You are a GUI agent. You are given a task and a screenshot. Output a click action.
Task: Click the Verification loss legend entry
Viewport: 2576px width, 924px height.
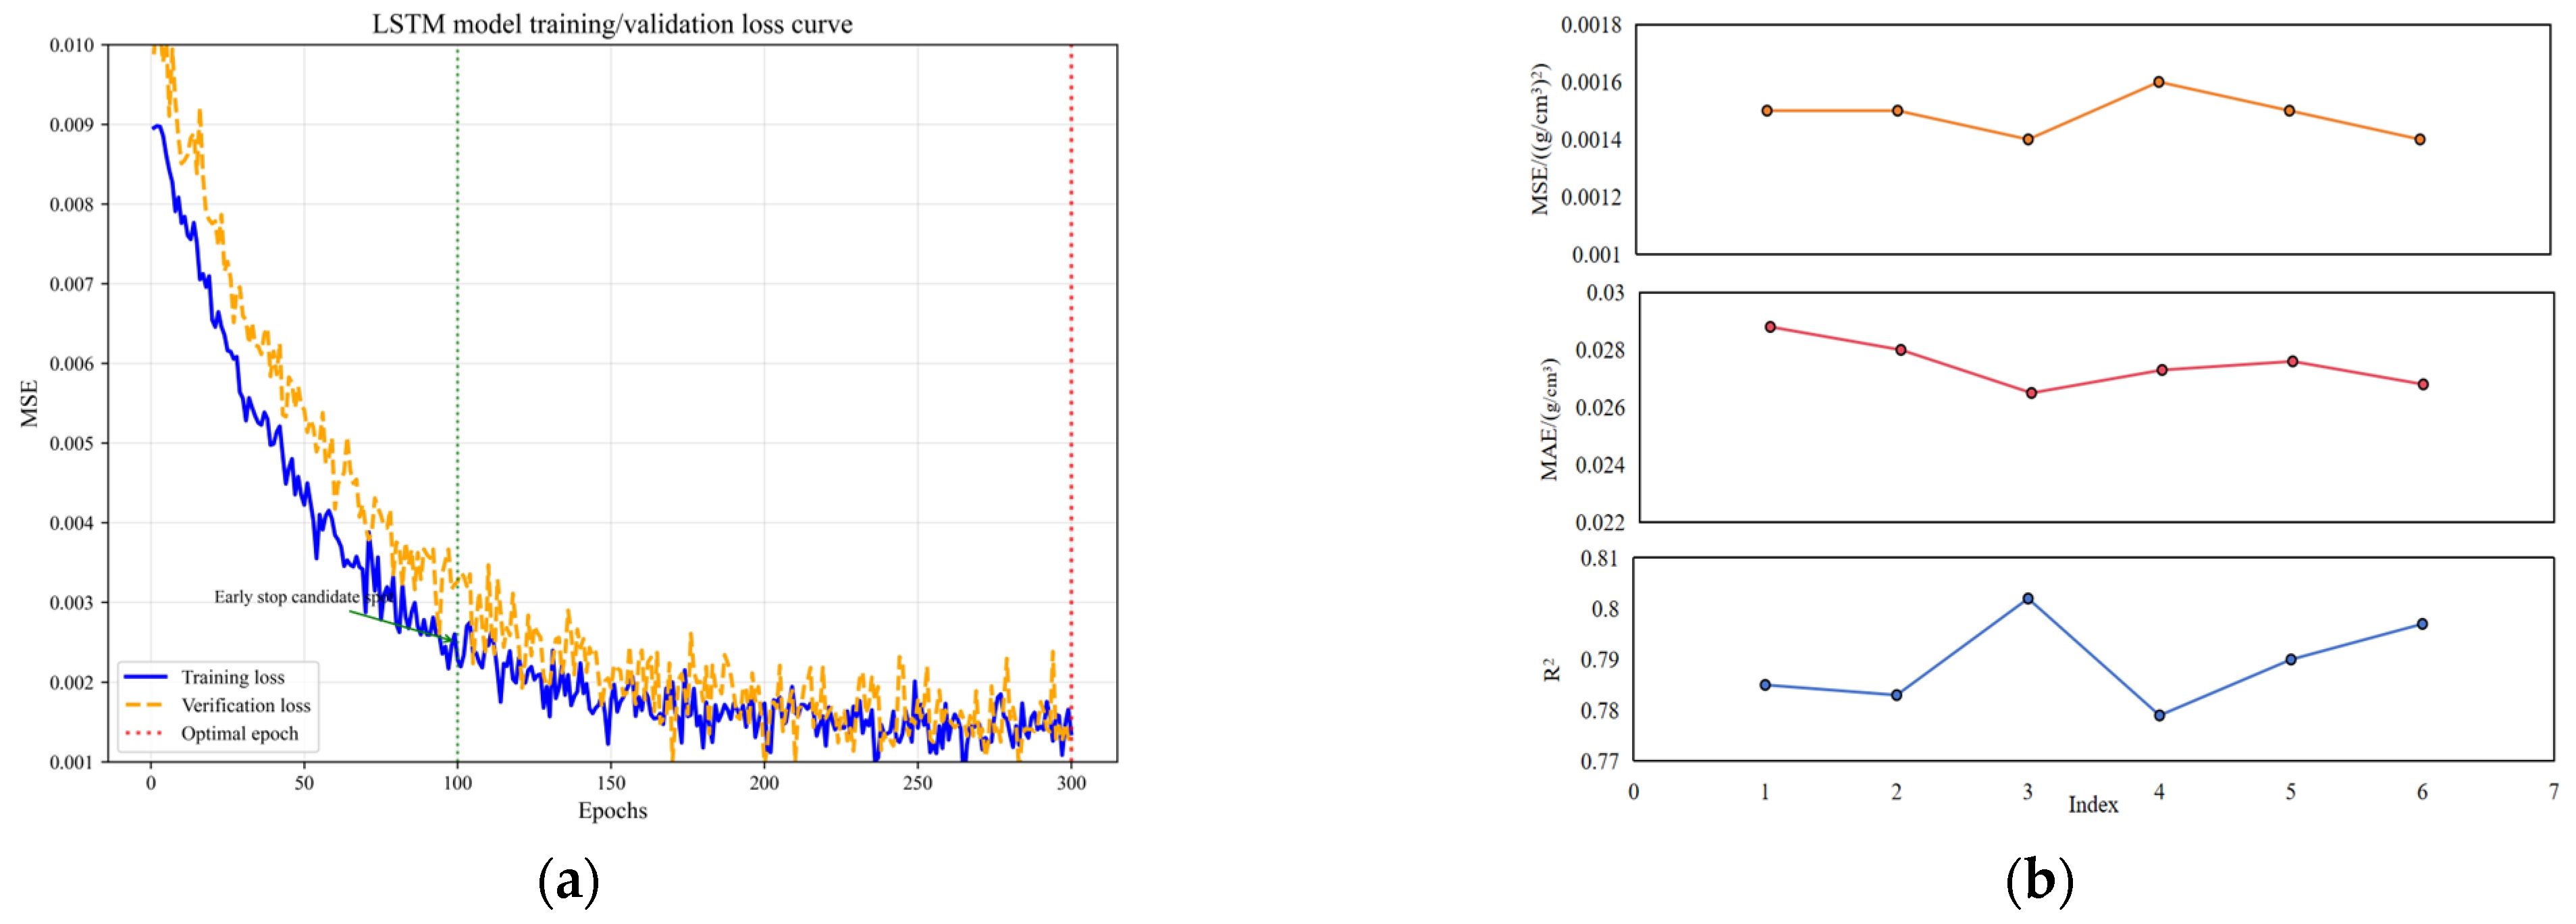click(x=245, y=705)
